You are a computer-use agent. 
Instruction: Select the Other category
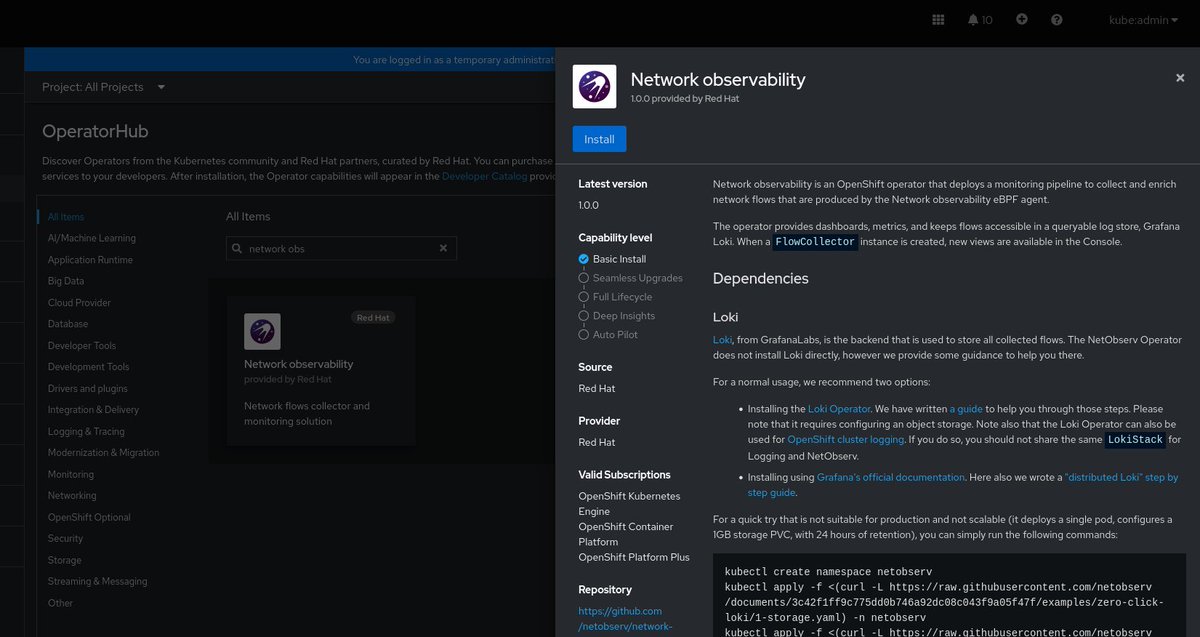[61, 603]
